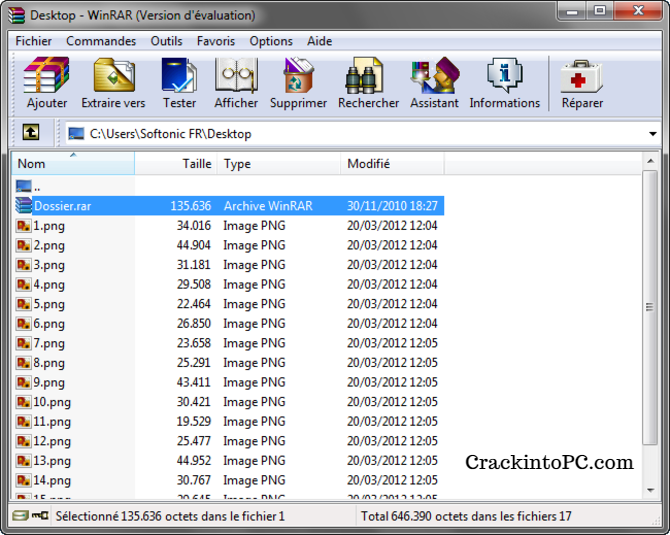Click the computer icon in address bar
The width and height of the screenshot is (670, 535).
point(76,133)
